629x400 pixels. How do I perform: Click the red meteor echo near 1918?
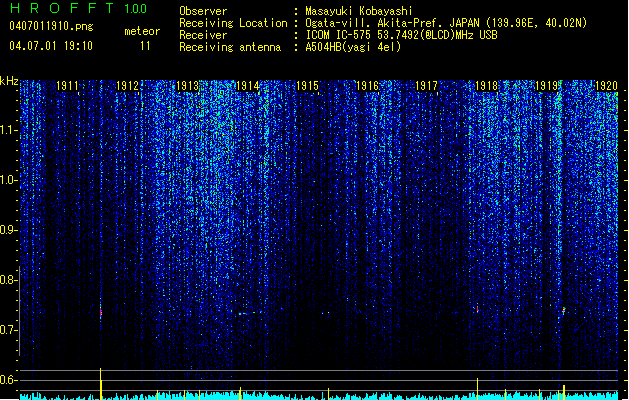point(477,309)
